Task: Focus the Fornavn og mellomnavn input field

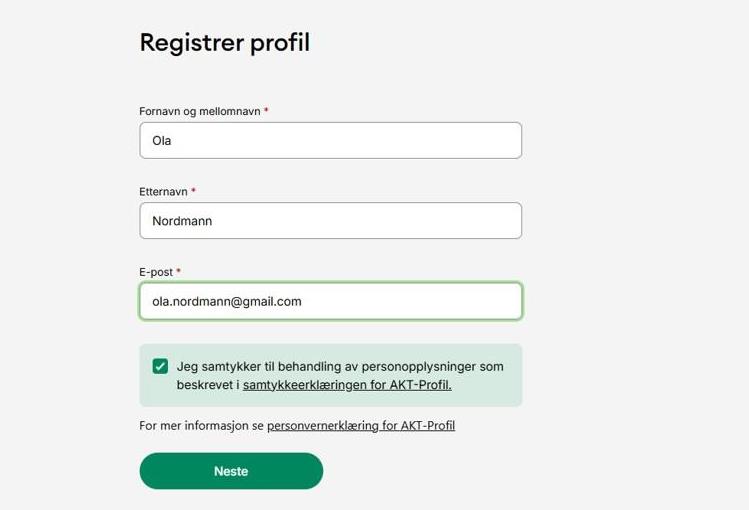Action: point(330,140)
